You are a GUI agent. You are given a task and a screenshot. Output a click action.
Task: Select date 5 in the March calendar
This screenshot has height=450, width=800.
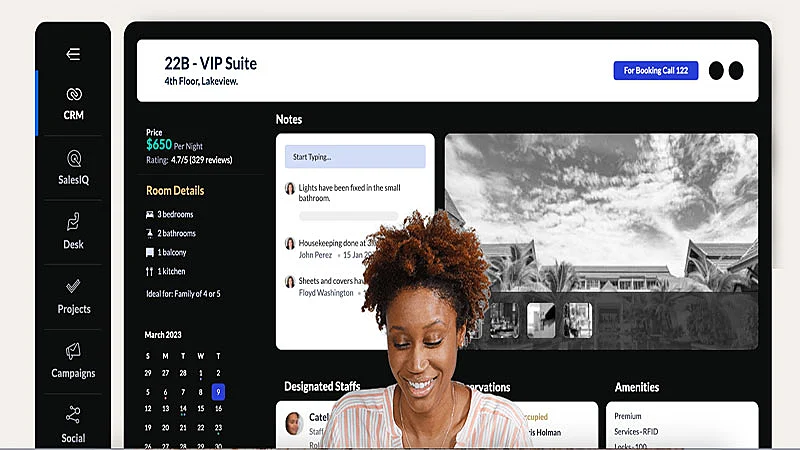(x=148, y=392)
